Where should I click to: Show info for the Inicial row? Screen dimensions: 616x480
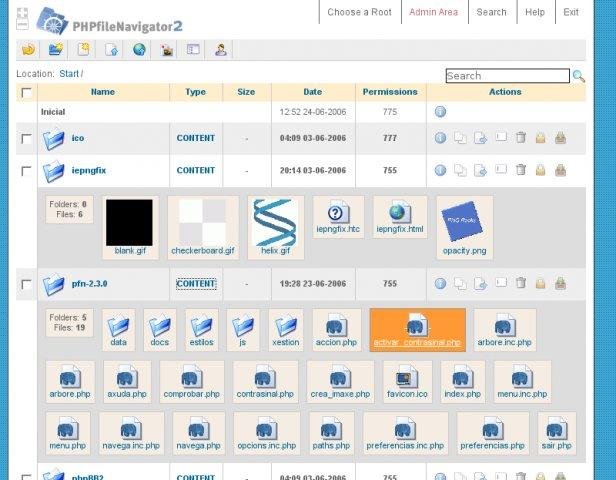pos(440,112)
